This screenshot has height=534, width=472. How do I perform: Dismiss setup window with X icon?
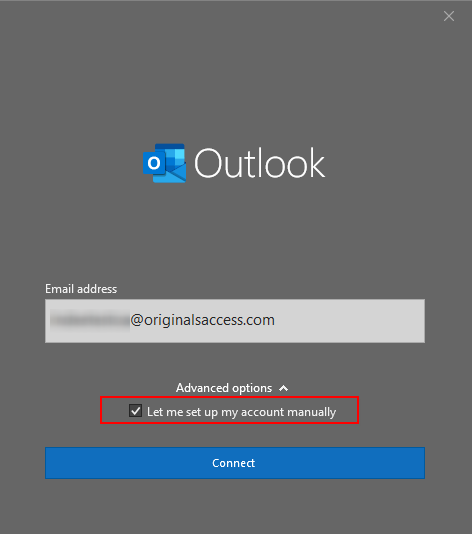coord(449,16)
